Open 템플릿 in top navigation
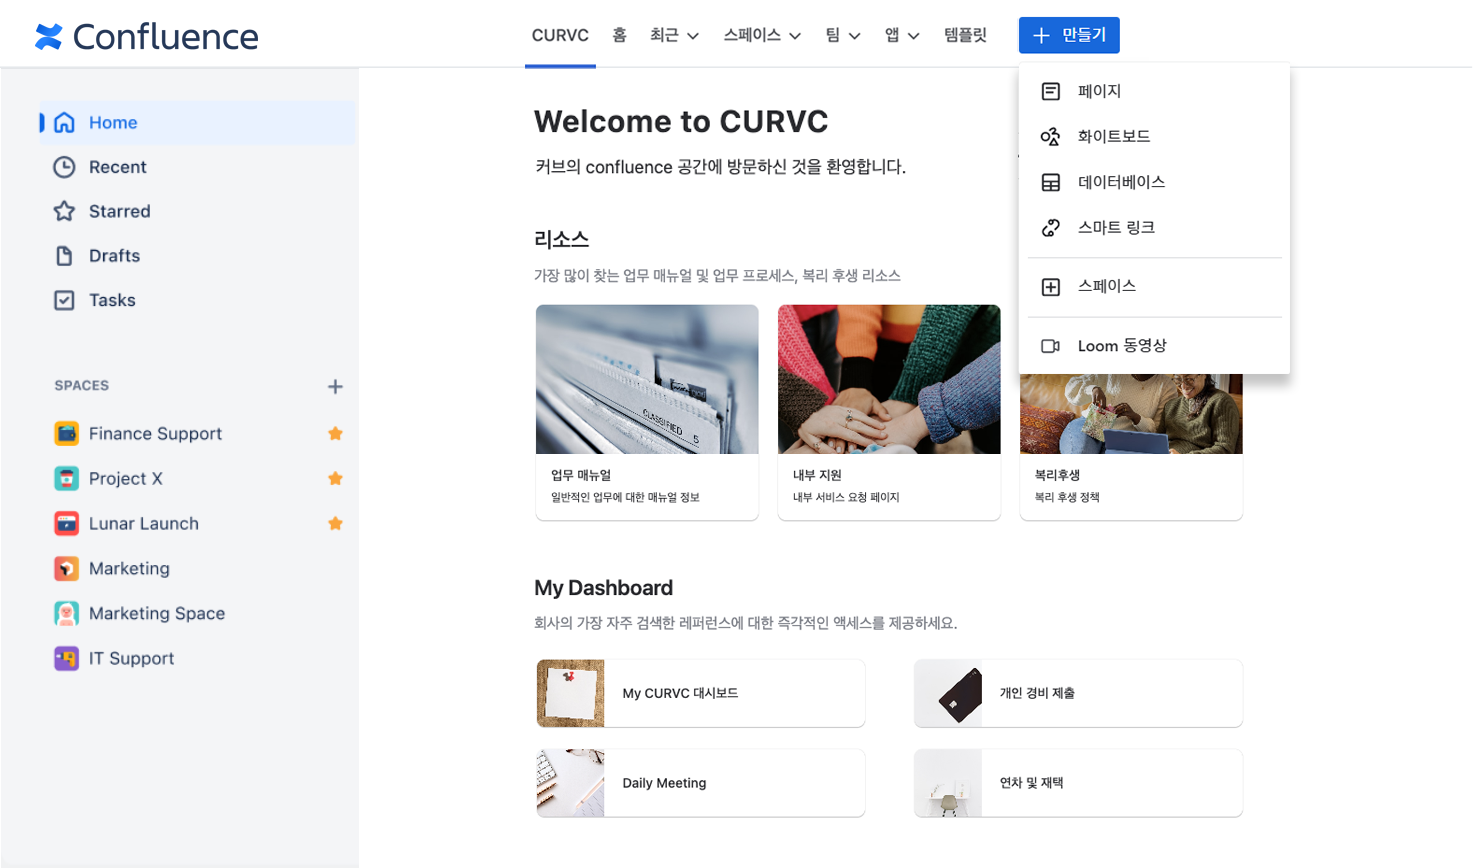 (x=966, y=35)
